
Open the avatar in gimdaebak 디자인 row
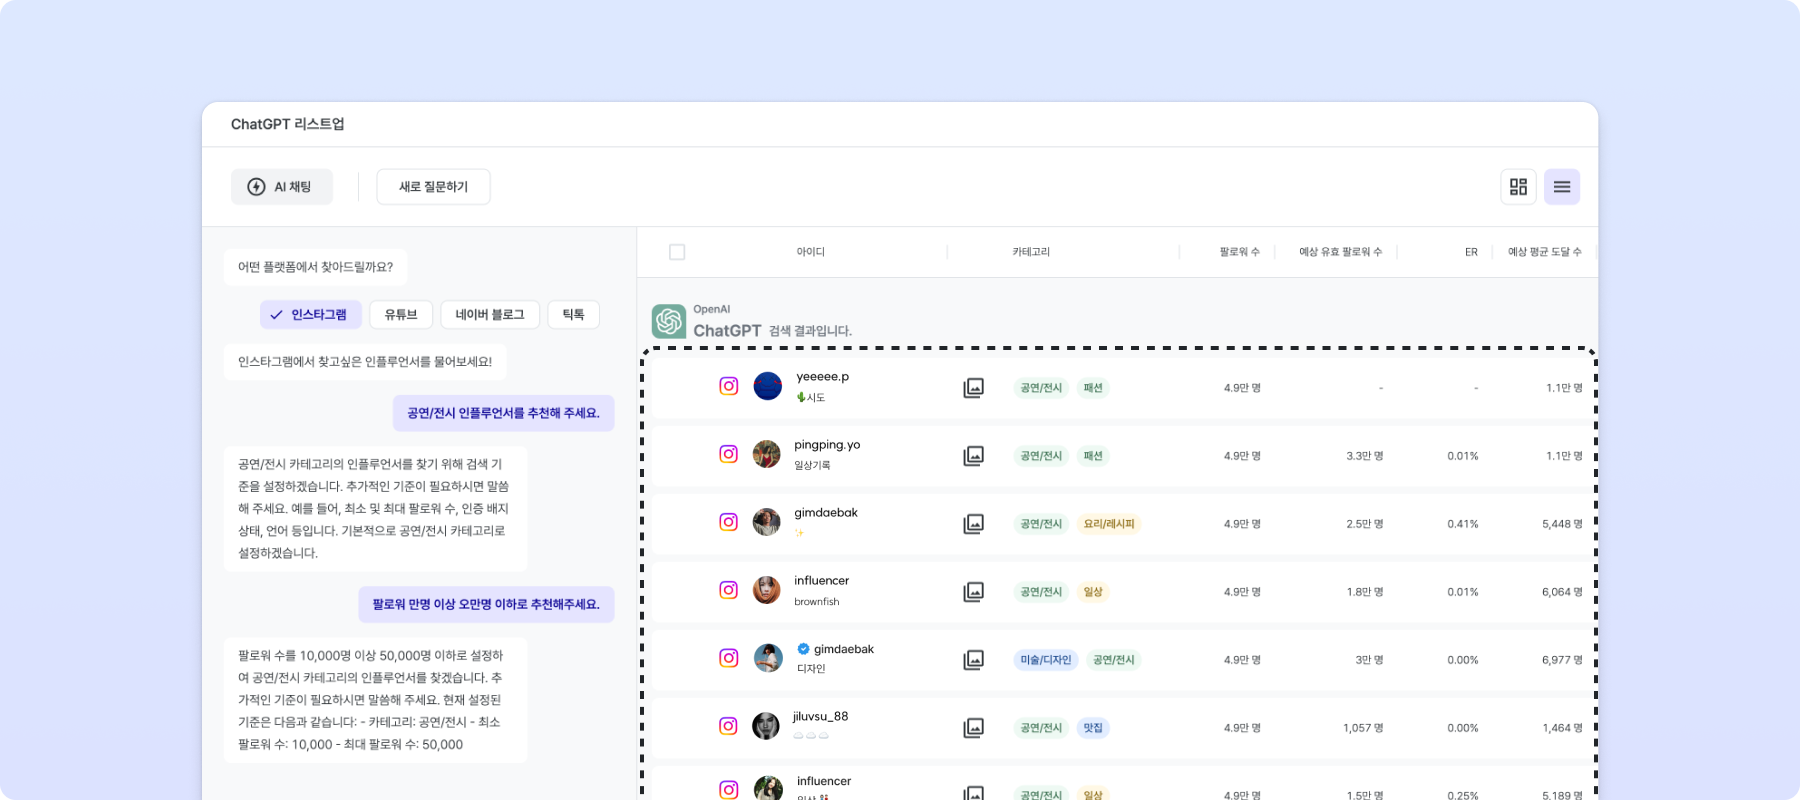(767, 658)
